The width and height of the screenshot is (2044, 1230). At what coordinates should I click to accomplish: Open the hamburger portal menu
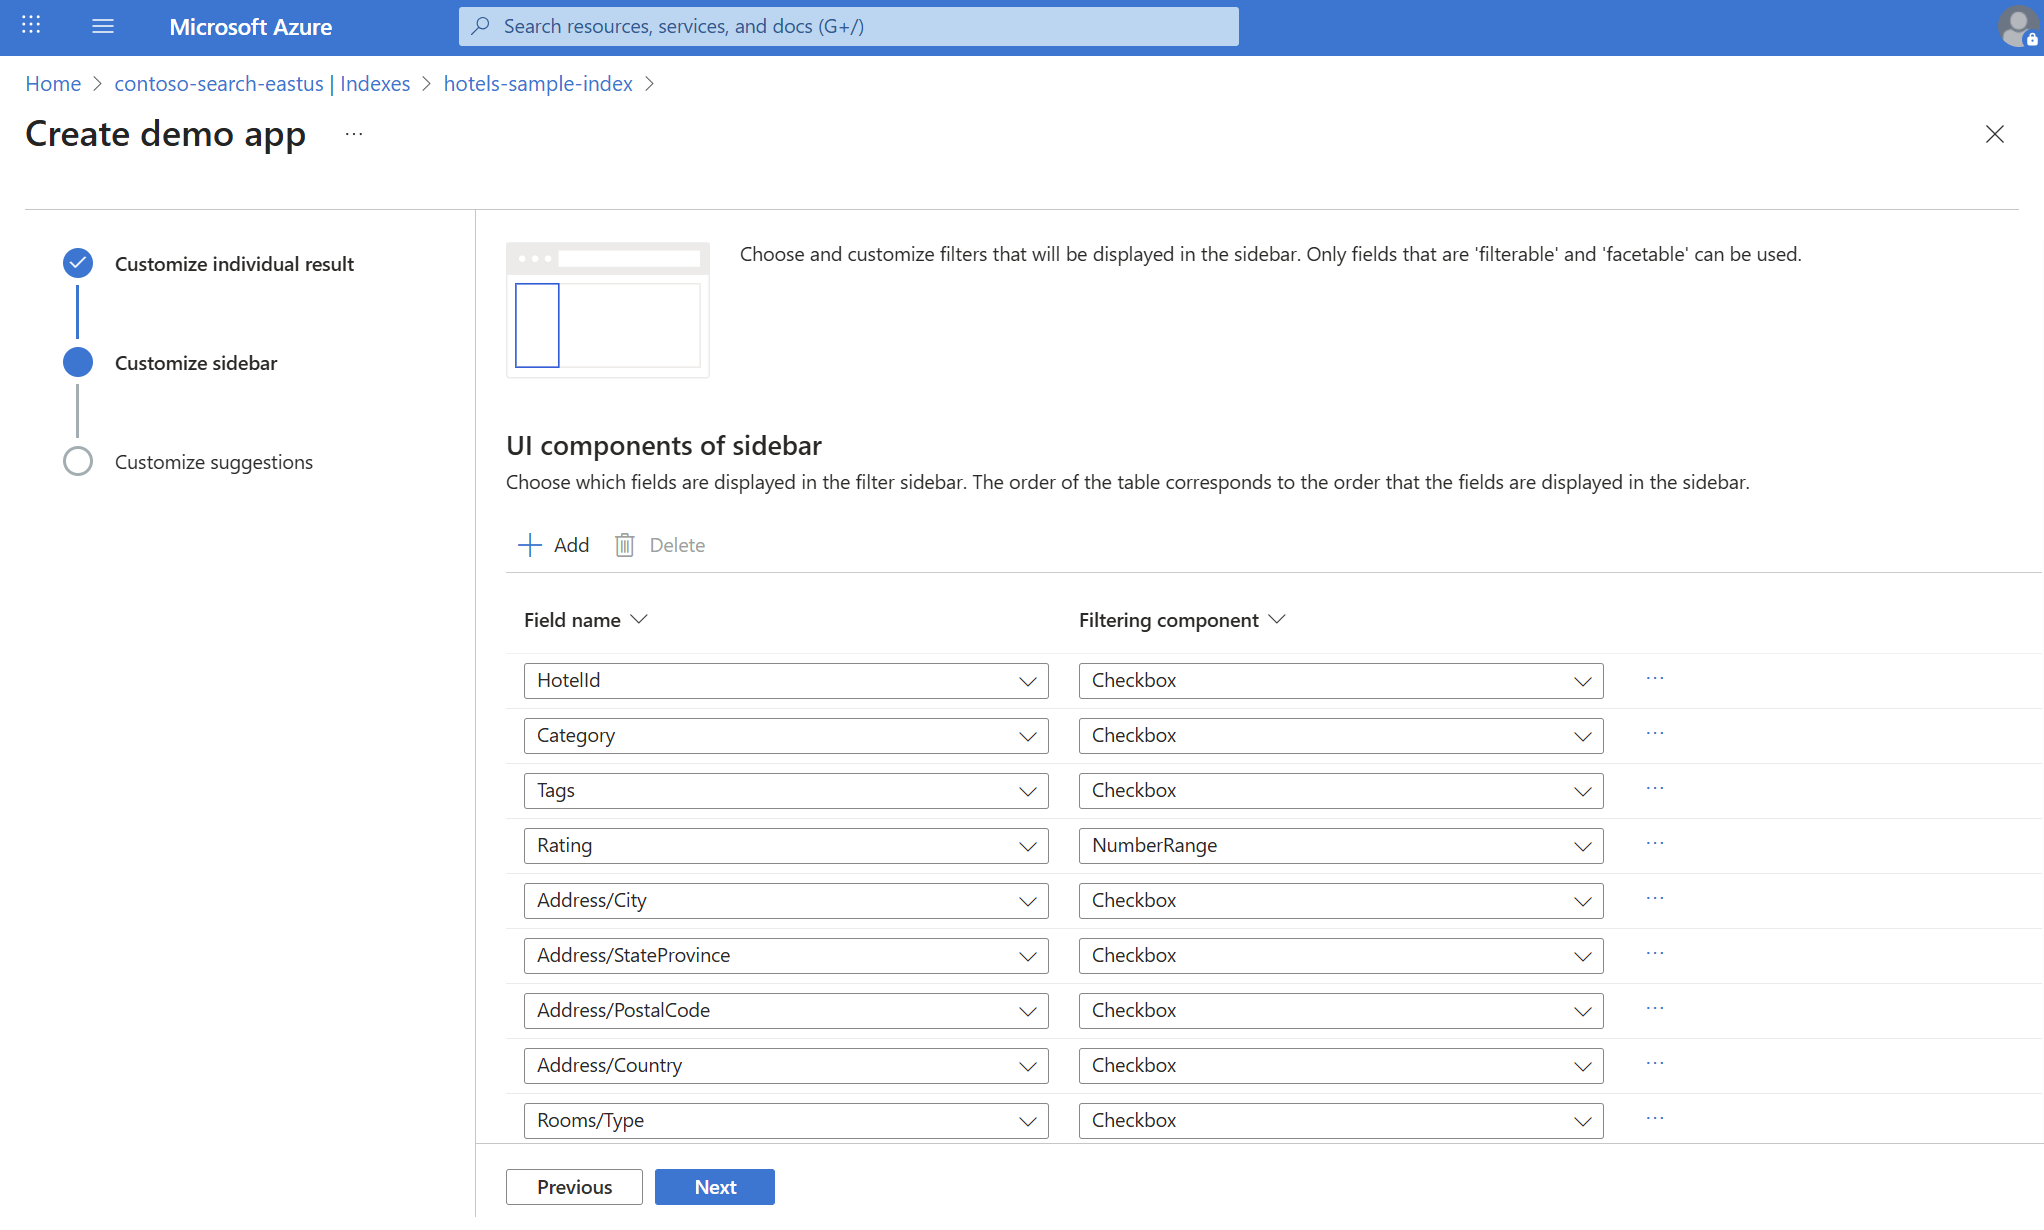pyautogui.click(x=102, y=26)
